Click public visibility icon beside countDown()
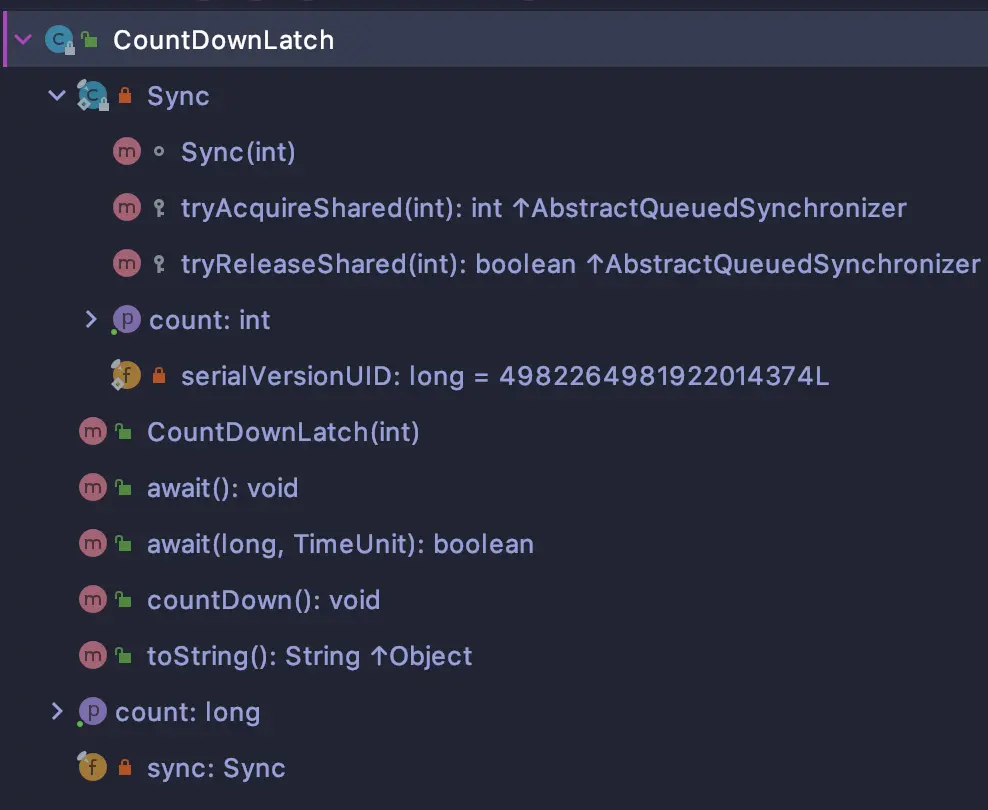Viewport: 988px width, 810px height. coord(124,600)
